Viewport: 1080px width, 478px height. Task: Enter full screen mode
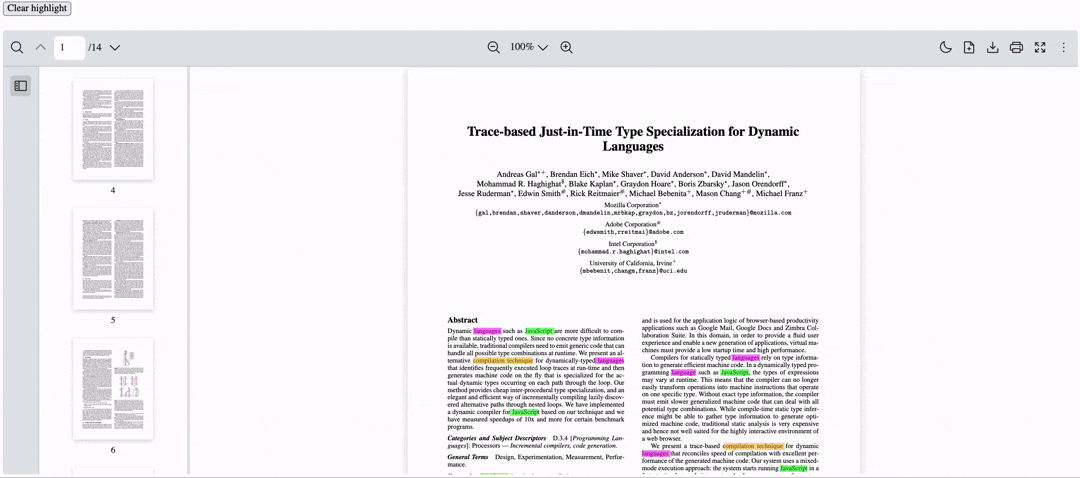pos(1040,48)
